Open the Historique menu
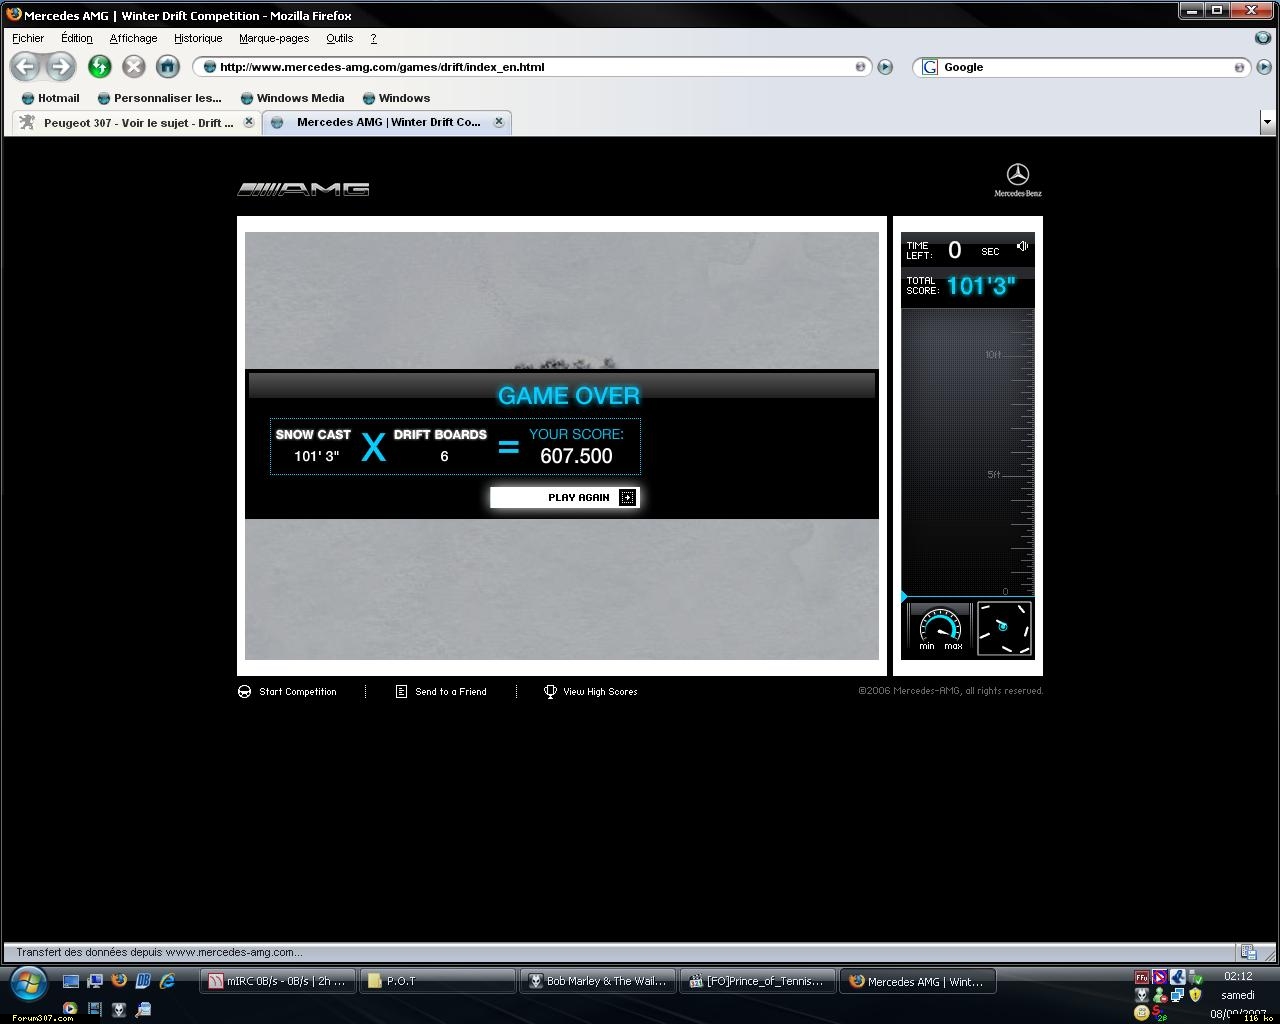The width and height of the screenshot is (1280, 1024). click(198, 38)
